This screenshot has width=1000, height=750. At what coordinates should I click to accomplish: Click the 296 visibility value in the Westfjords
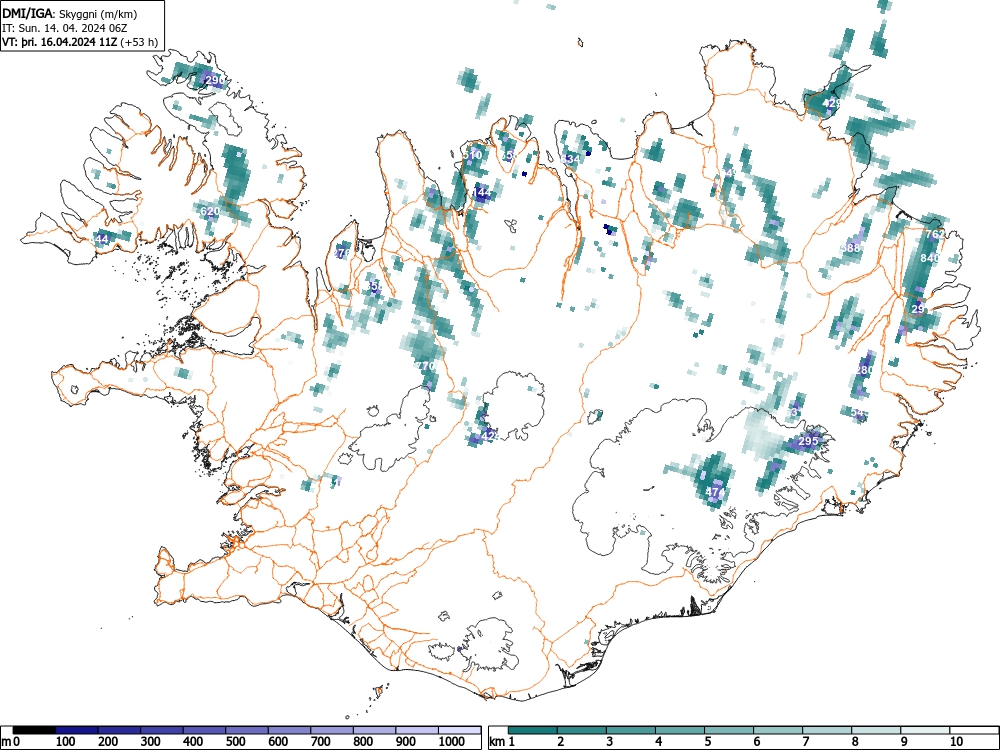215,80
